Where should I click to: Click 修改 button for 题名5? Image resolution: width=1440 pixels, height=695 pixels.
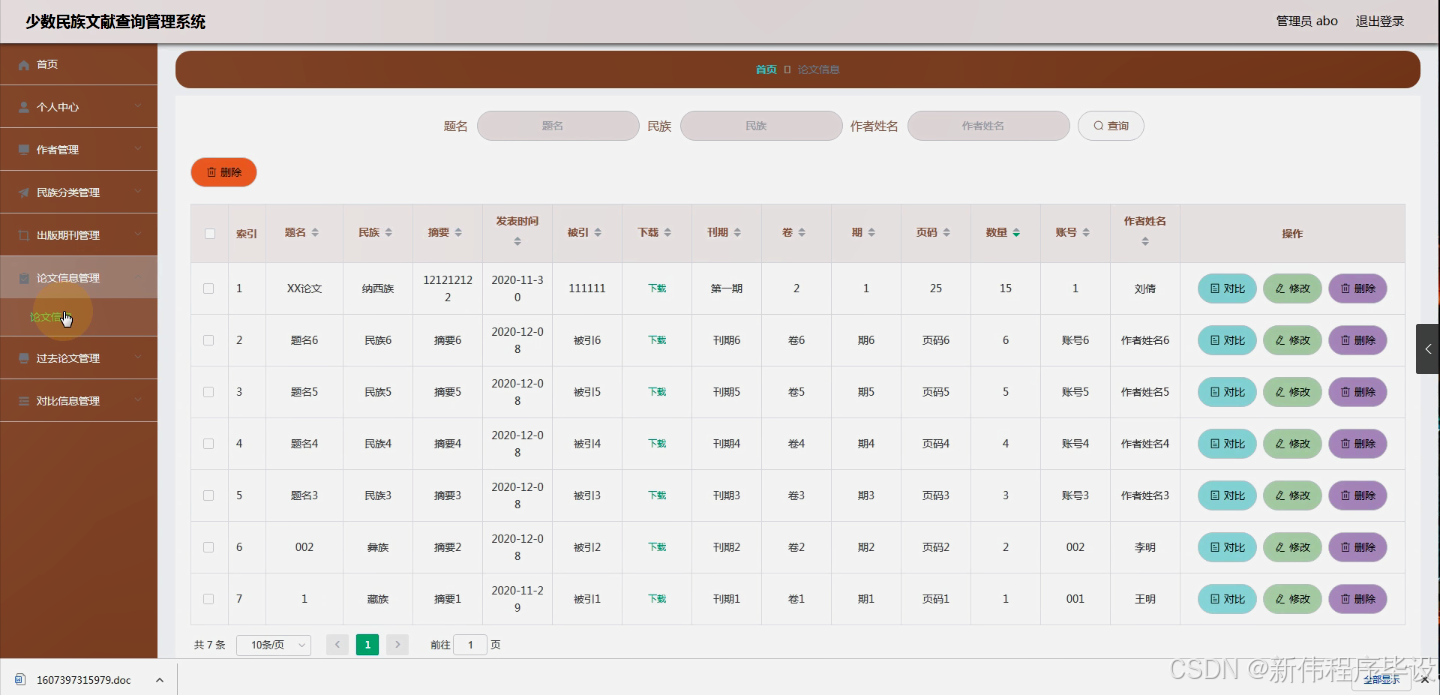click(1292, 392)
